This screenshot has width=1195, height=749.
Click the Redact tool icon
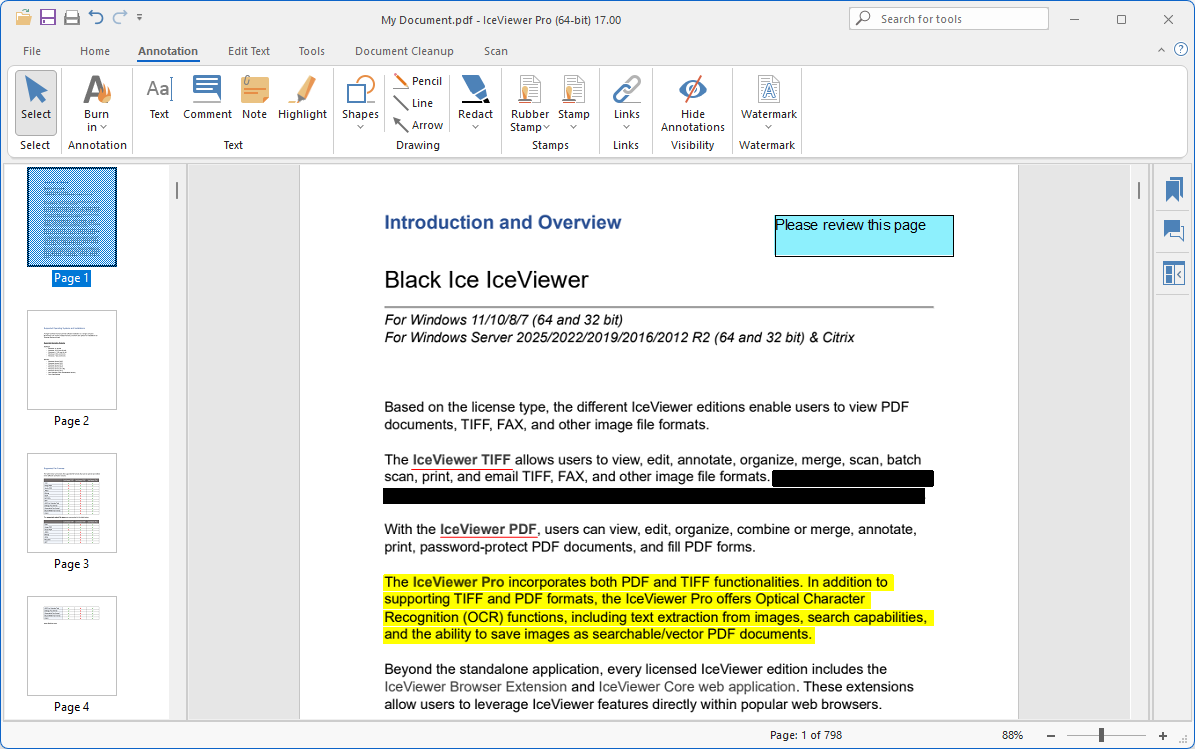[x=475, y=98]
